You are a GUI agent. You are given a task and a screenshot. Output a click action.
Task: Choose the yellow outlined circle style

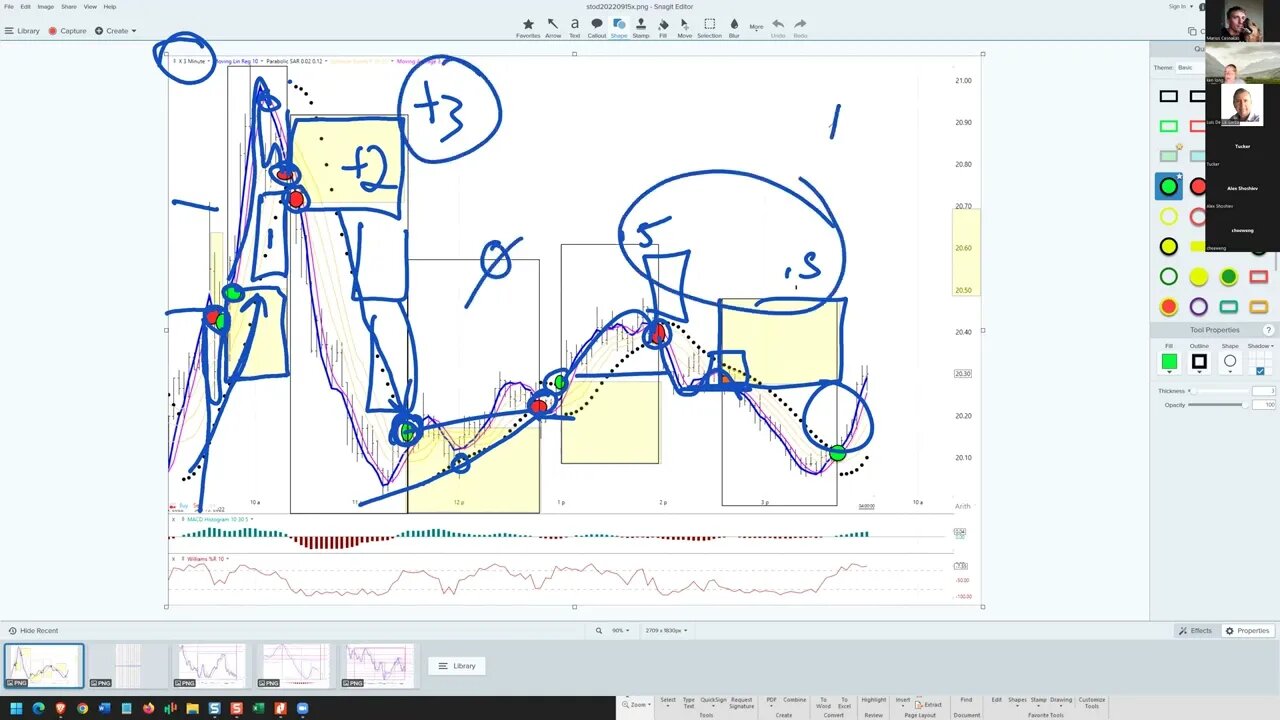[1168, 216]
